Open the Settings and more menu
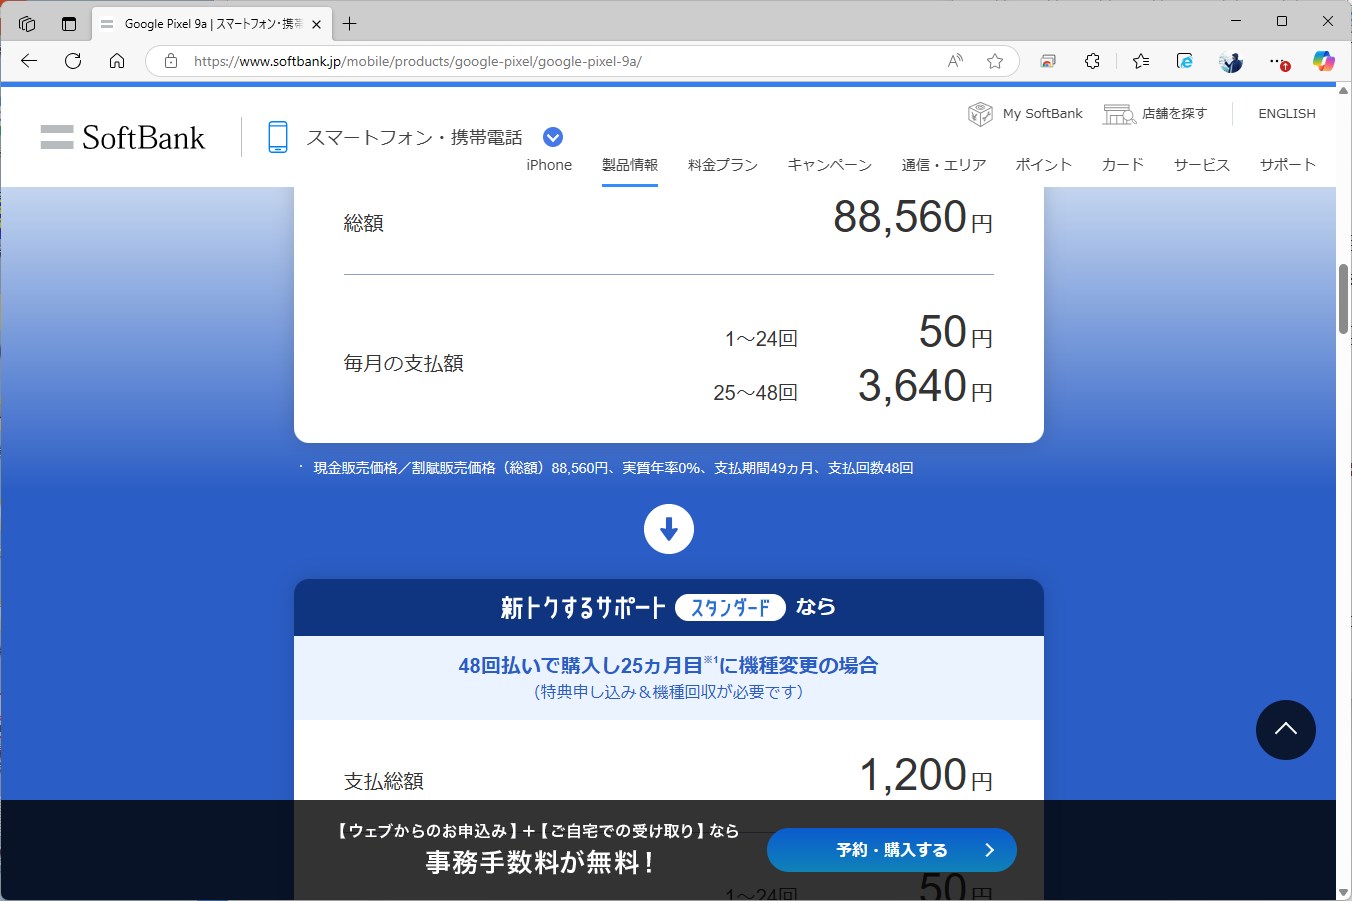Image resolution: width=1352 pixels, height=901 pixels. coord(1278,61)
